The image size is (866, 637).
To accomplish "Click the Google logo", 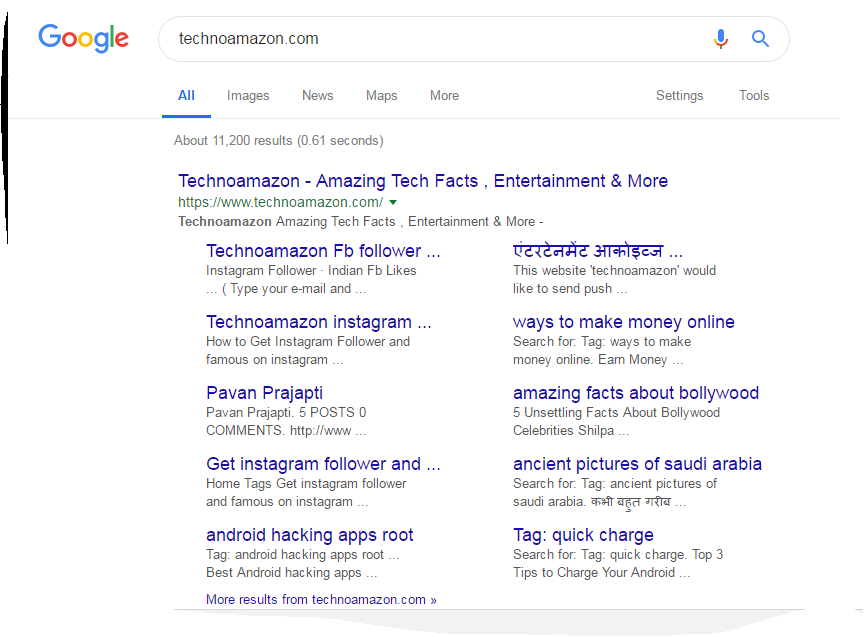I will (83, 38).
